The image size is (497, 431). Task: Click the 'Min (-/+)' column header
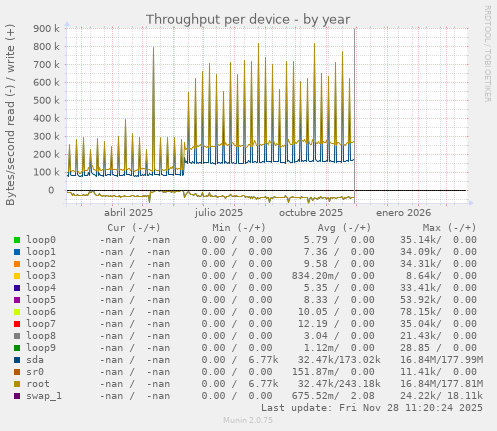(x=239, y=228)
